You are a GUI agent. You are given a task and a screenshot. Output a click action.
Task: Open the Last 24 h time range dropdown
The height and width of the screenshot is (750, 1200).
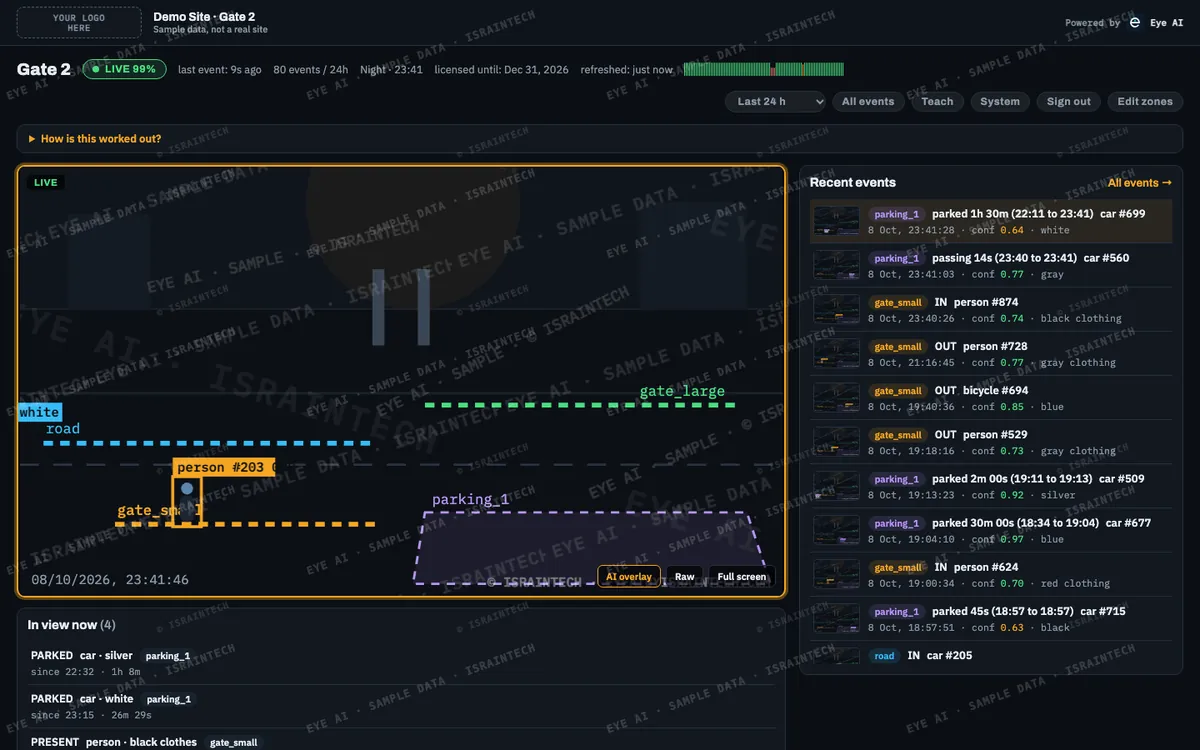pos(775,101)
